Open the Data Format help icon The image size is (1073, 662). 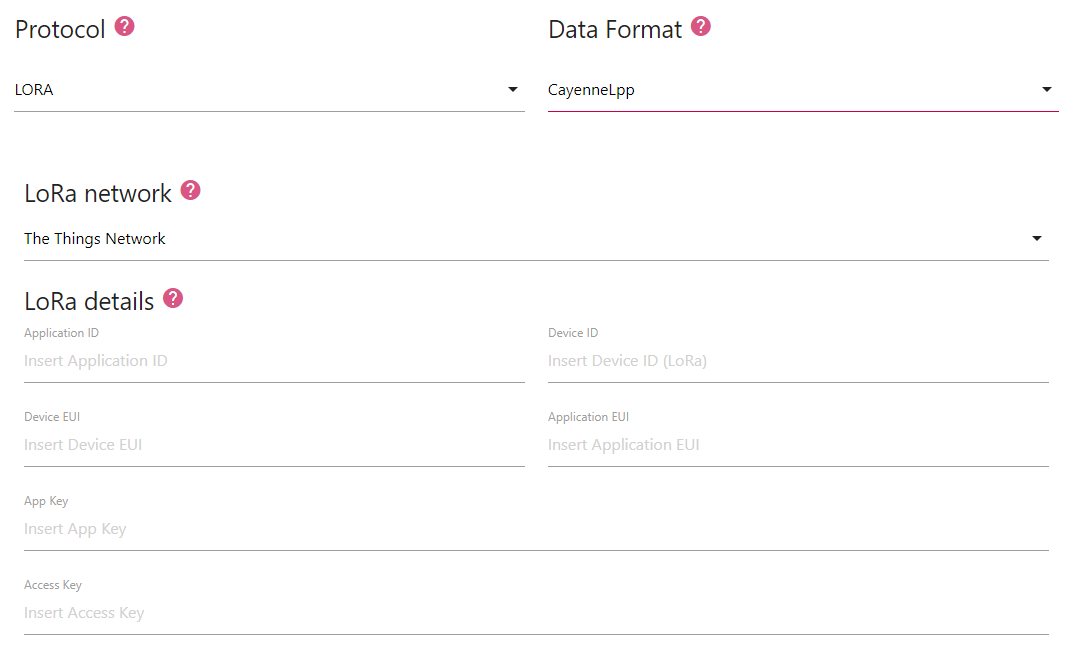coord(701,27)
